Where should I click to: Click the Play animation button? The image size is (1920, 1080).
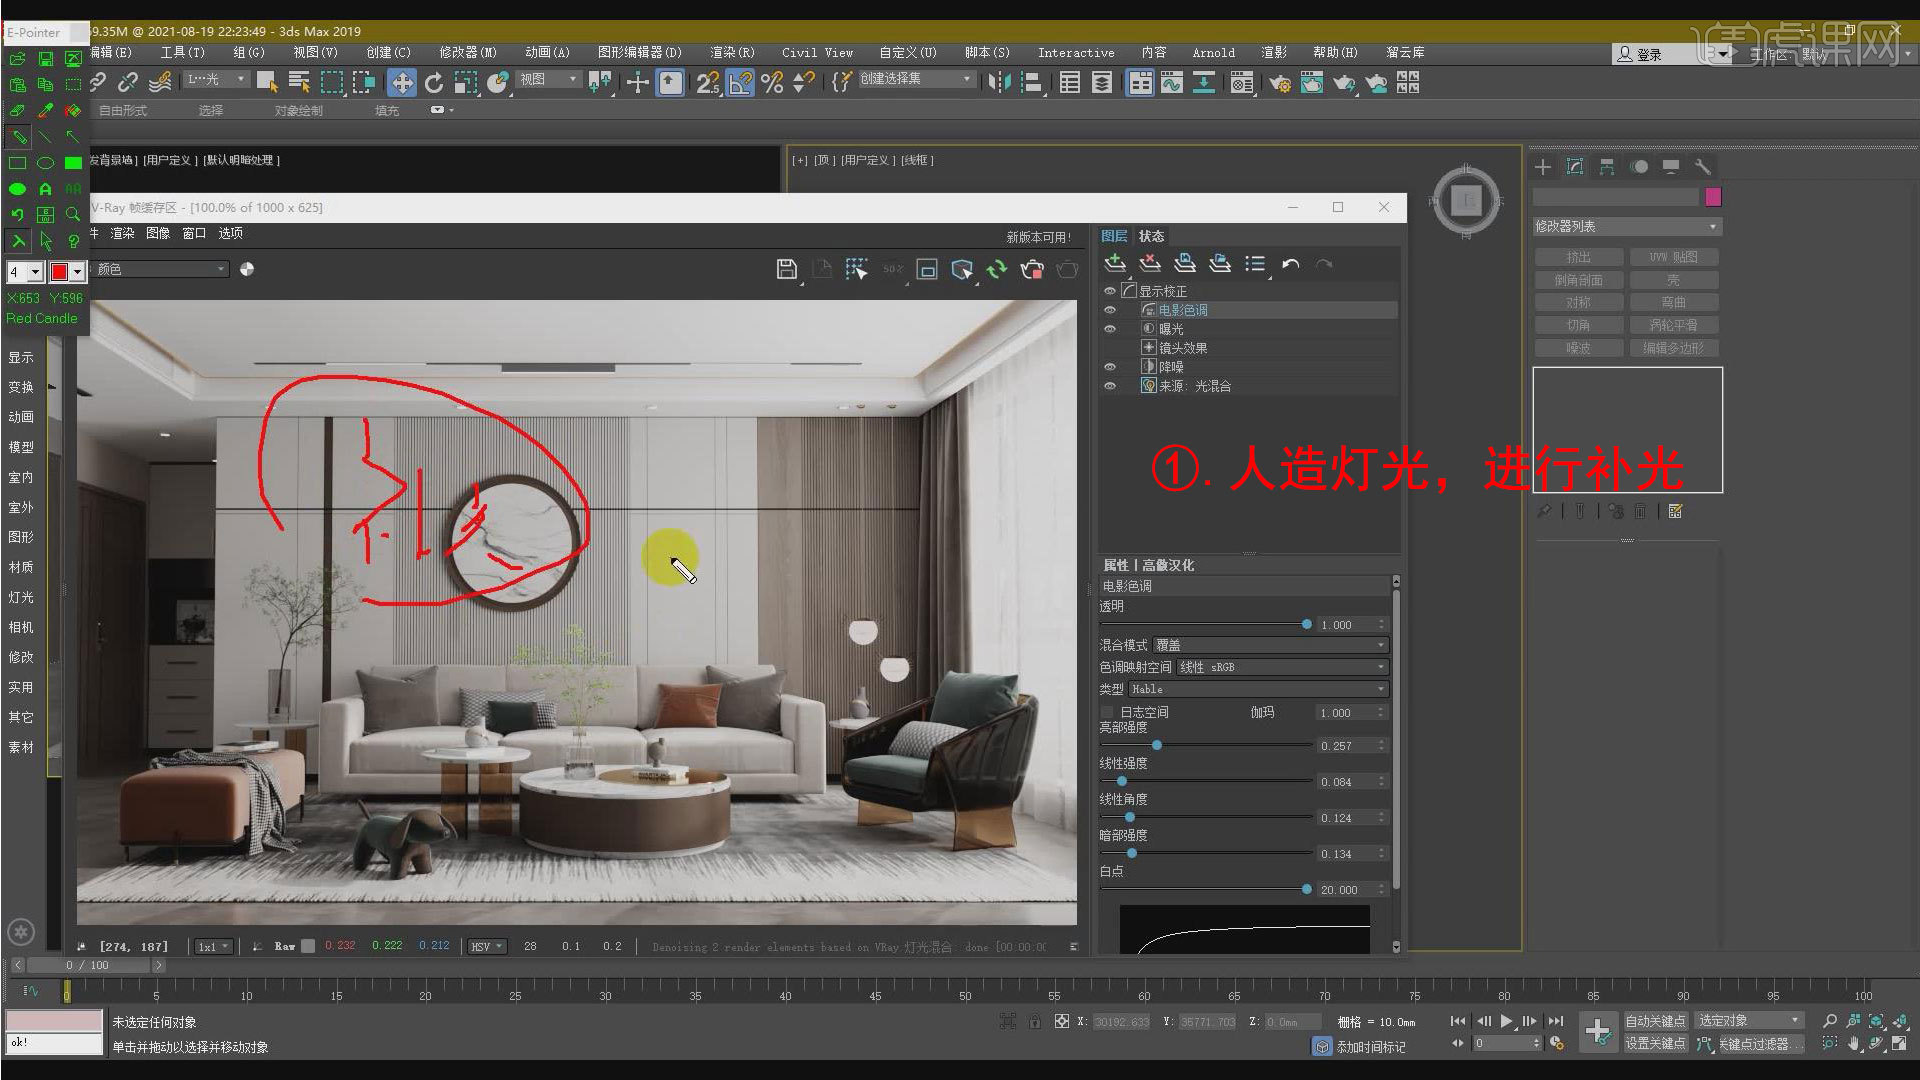coord(1506,1021)
